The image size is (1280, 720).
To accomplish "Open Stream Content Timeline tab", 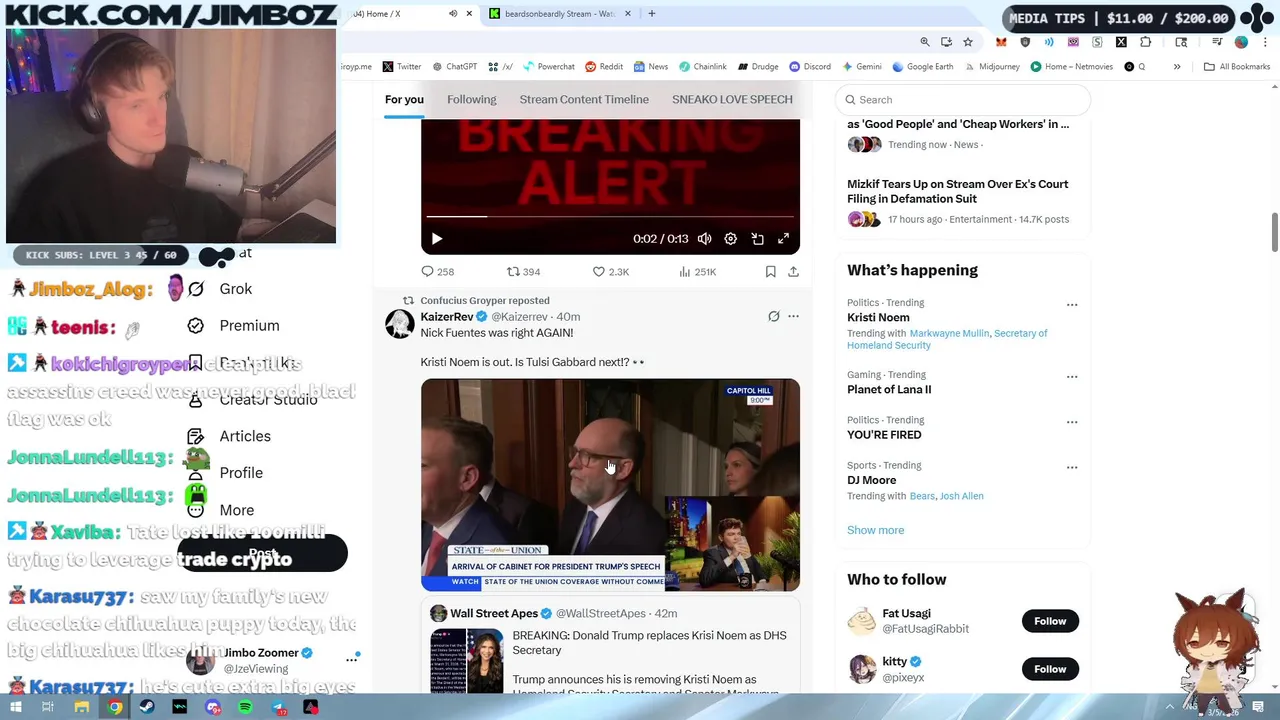I will tap(584, 99).
